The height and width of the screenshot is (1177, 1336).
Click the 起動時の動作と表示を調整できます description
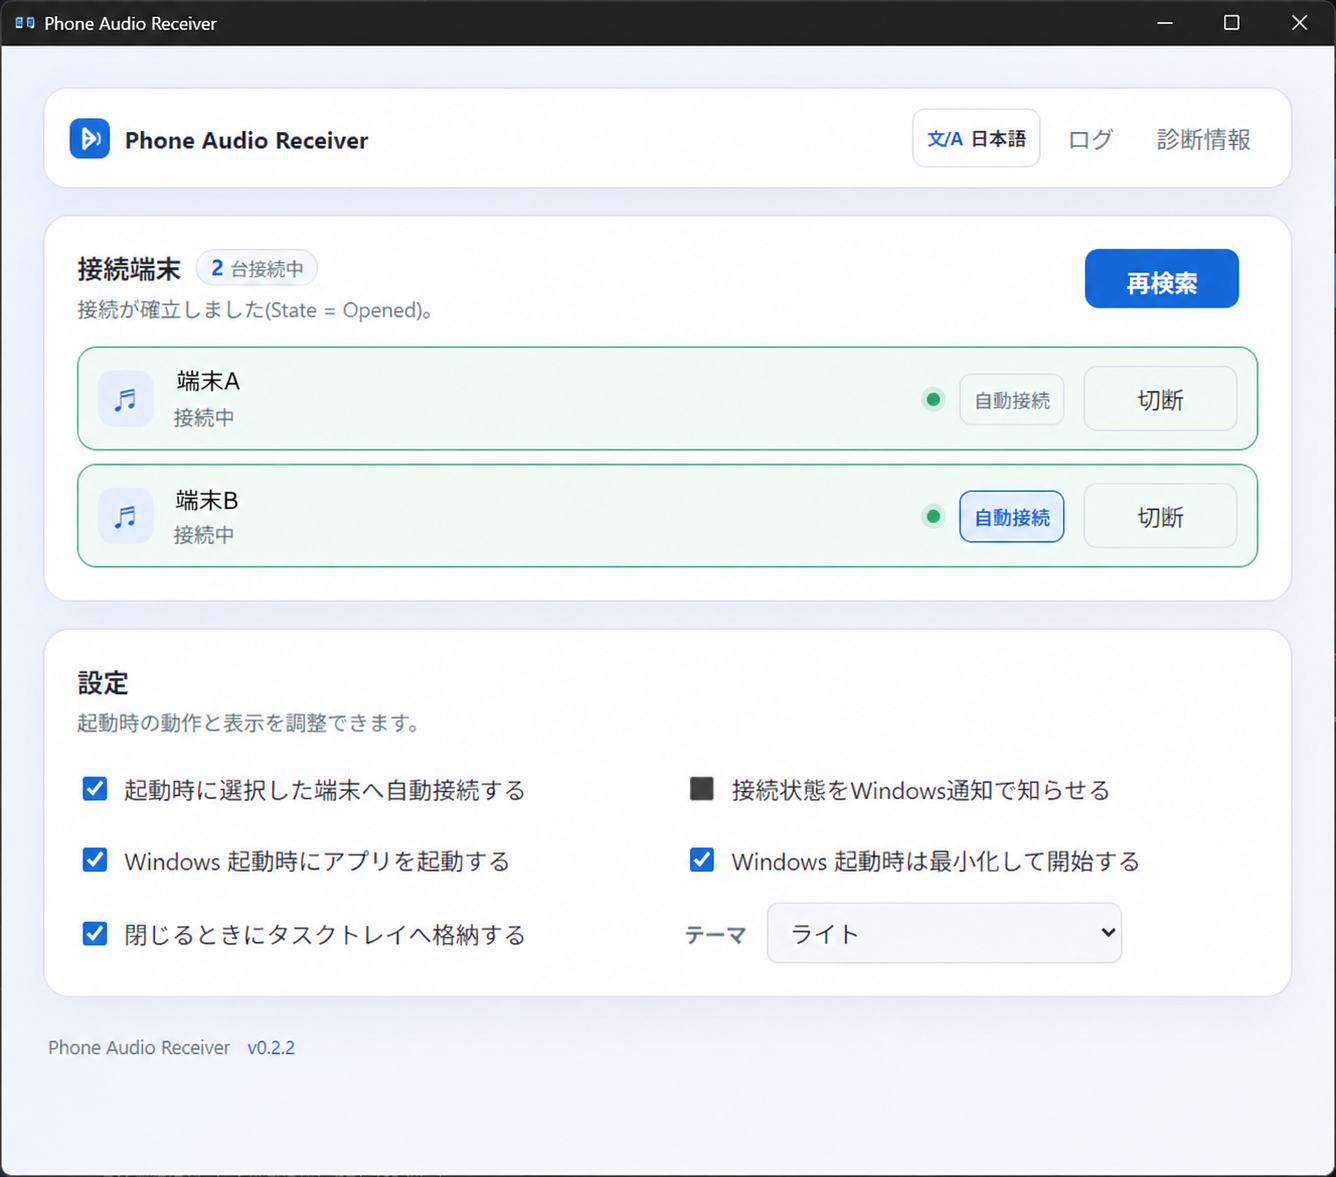250,722
